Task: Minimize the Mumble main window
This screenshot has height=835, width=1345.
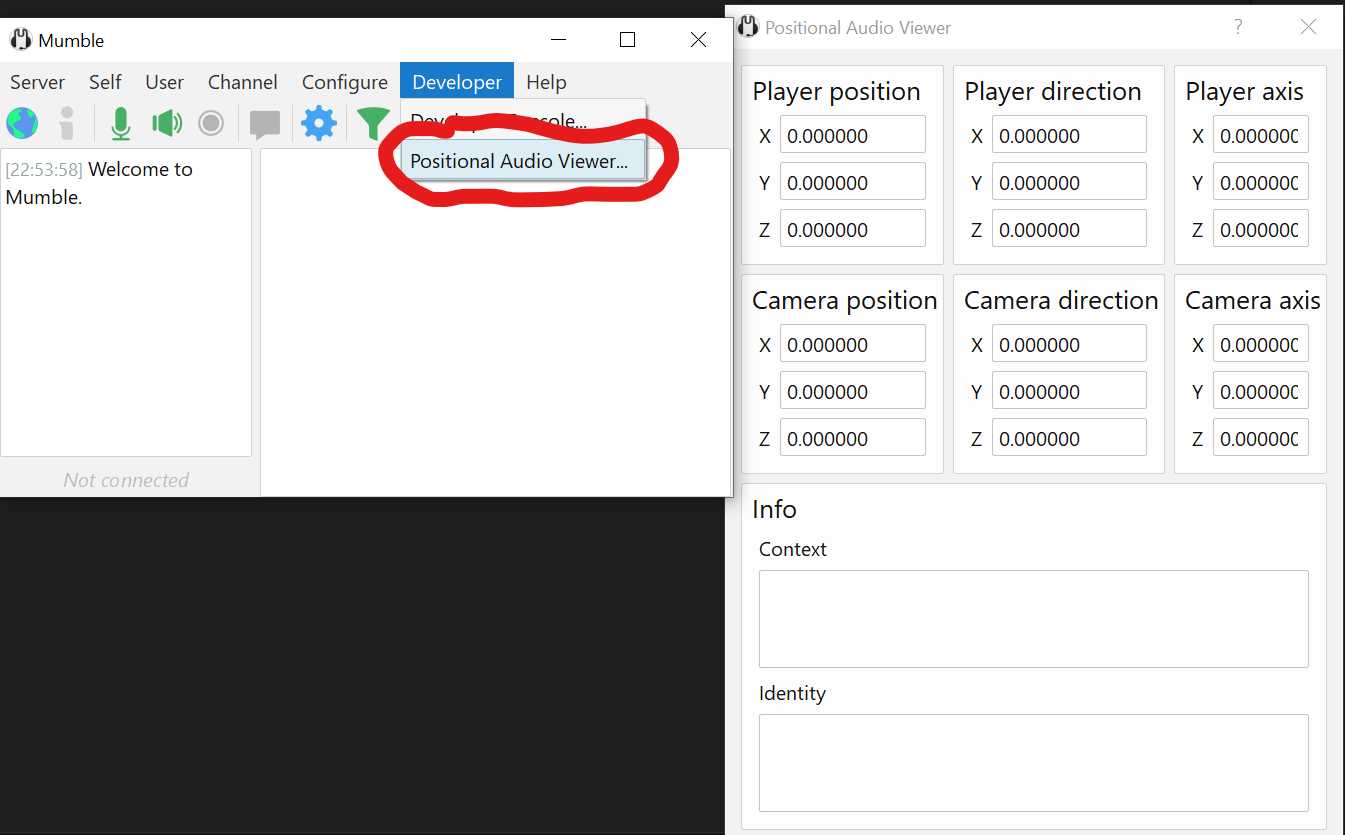Action: pos(560,40)
